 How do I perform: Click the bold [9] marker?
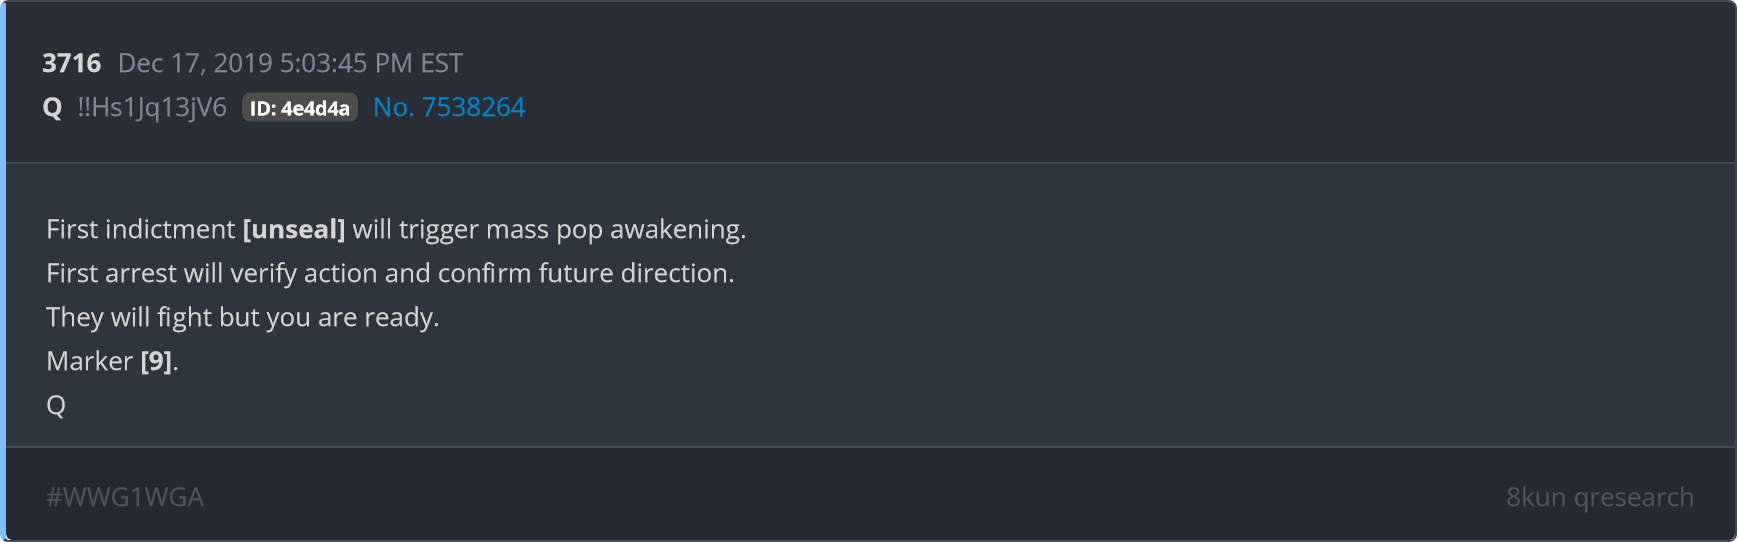pos(156,361)
